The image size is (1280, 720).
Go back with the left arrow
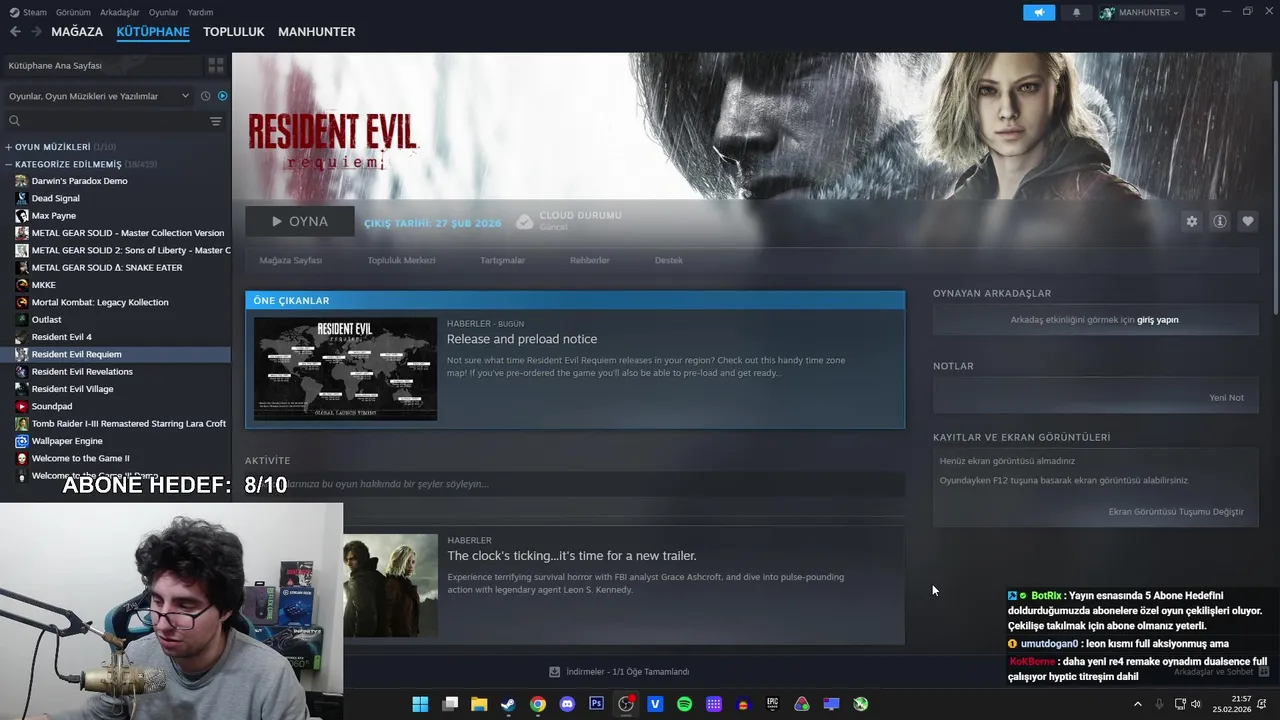pos(15,32)
